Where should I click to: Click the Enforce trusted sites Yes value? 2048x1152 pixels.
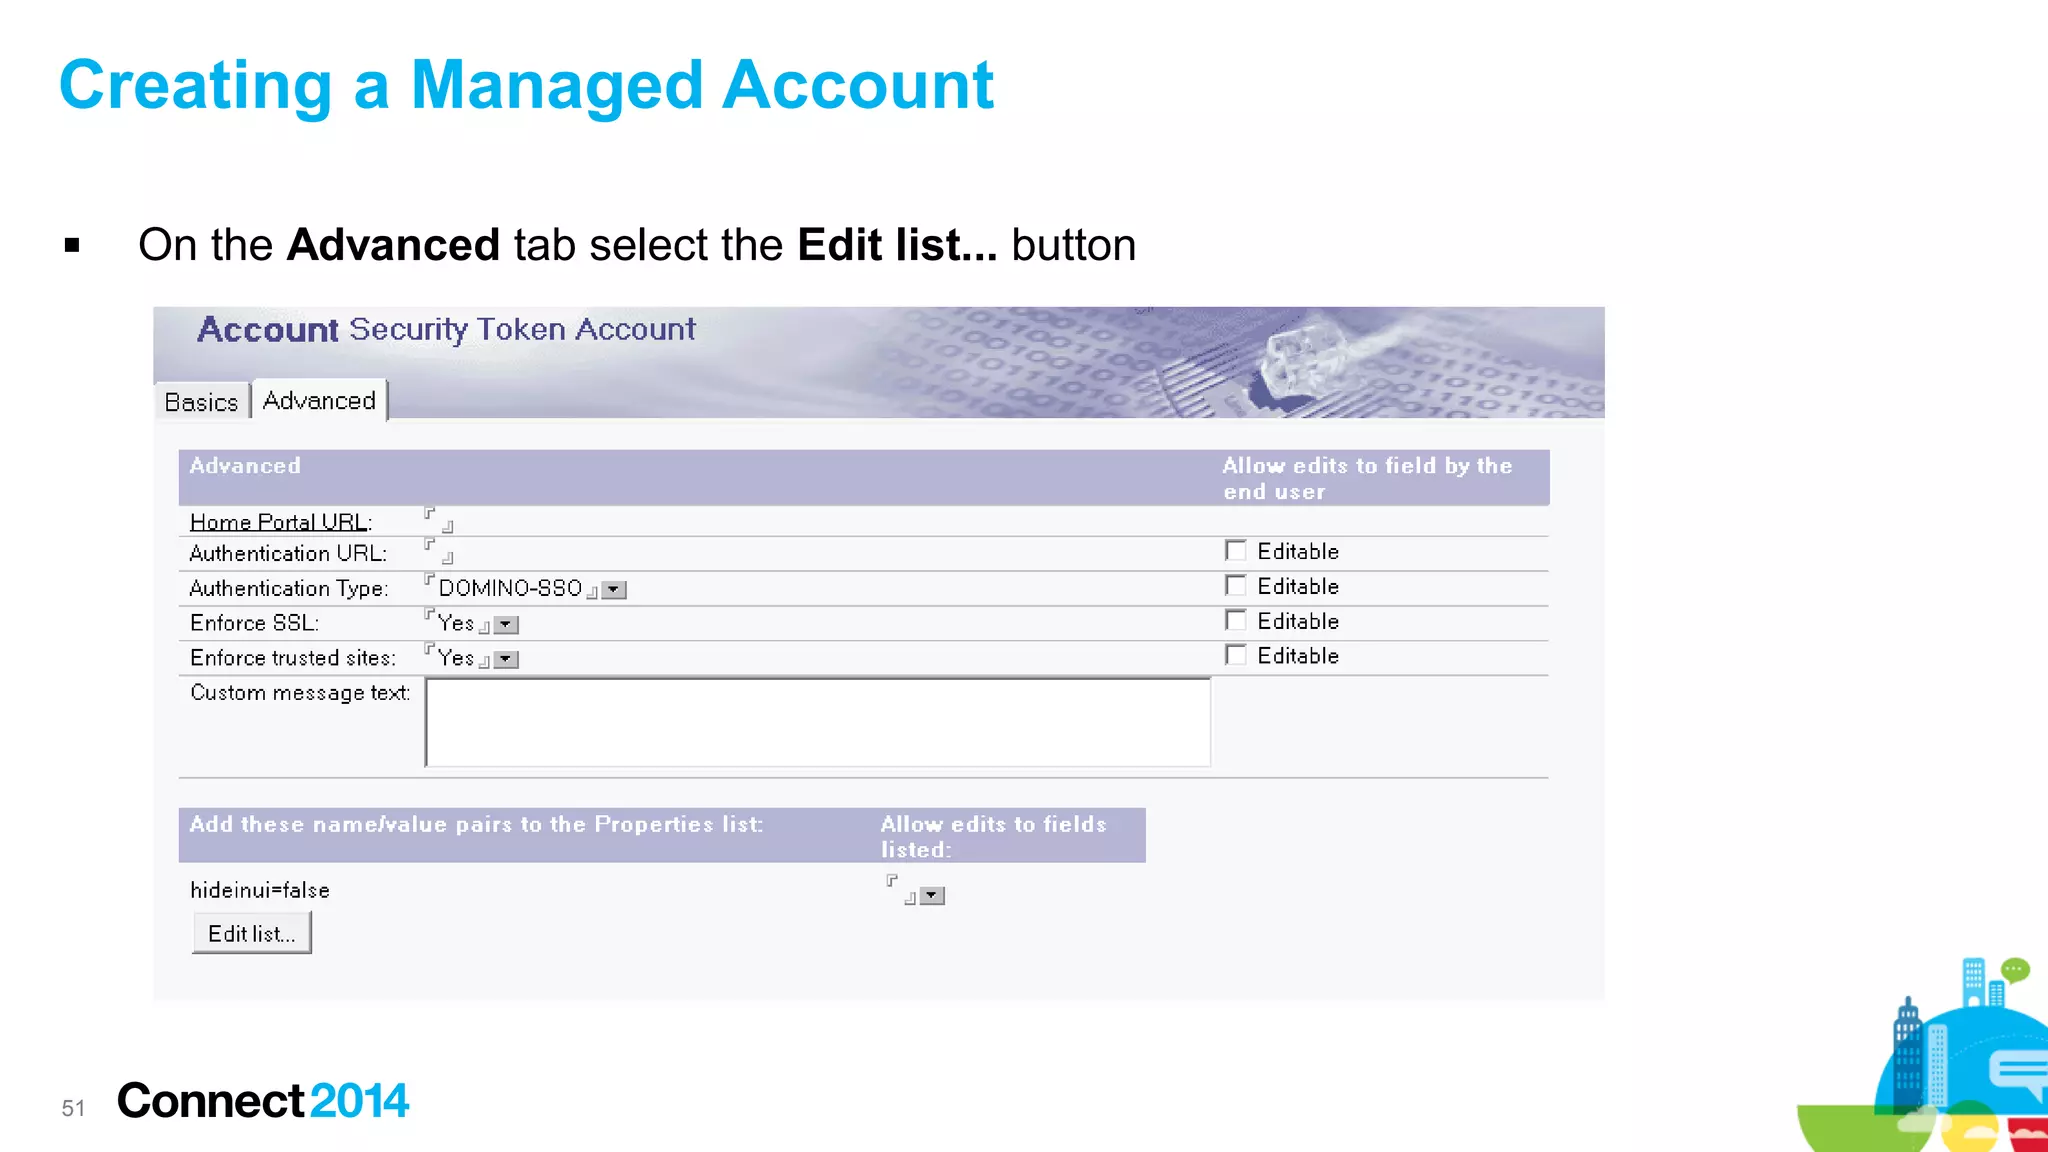click(x=456, y=658)
